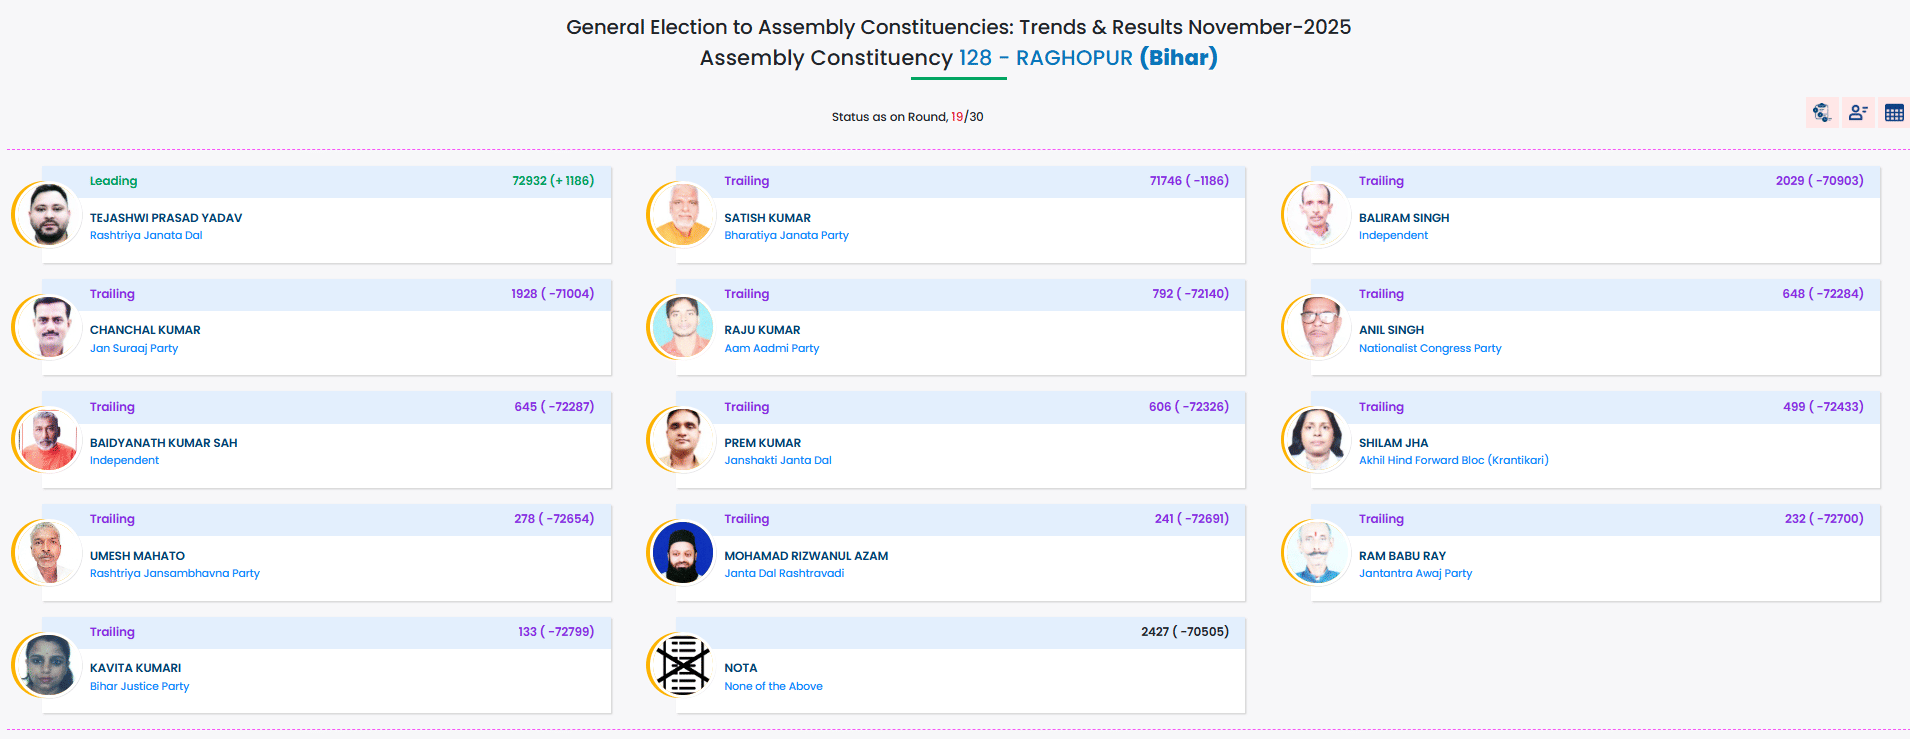Click Satish Kumar's candidate photo
The height and width of the screenshot is (739, 1910).
pyautogui.click(x=683, y=214)
